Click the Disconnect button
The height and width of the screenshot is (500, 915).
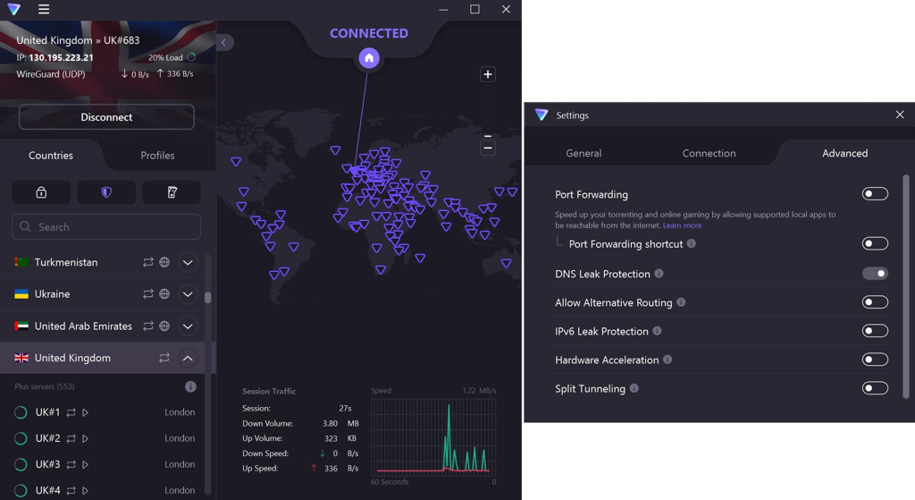[106, 117]
